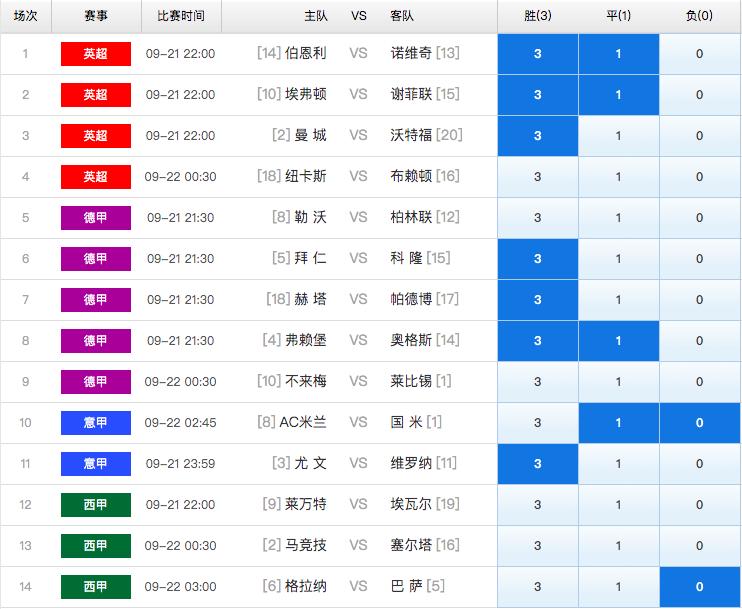Toggle loss (0) for AC米兰 vs 国米

pos(699,423)
